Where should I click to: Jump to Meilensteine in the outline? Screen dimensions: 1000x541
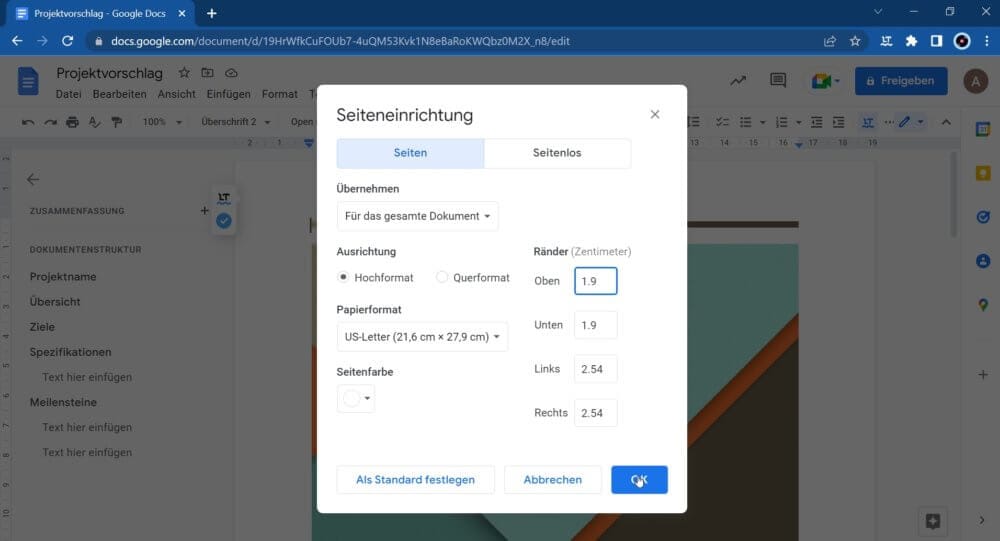(x=63, y=403)
